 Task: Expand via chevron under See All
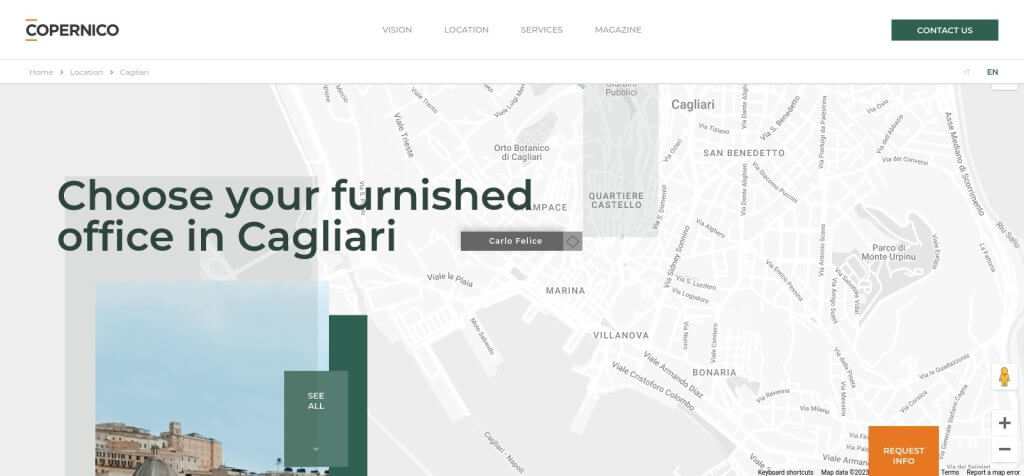tap(316, 449)
